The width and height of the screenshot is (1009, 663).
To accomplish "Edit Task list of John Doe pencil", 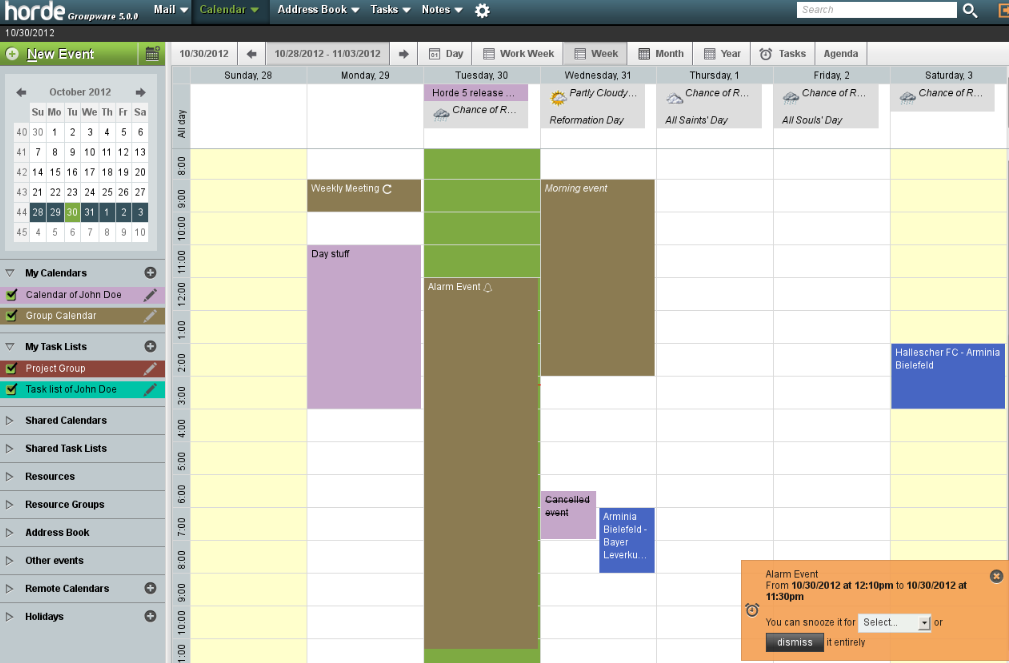I will coord(150,389).
